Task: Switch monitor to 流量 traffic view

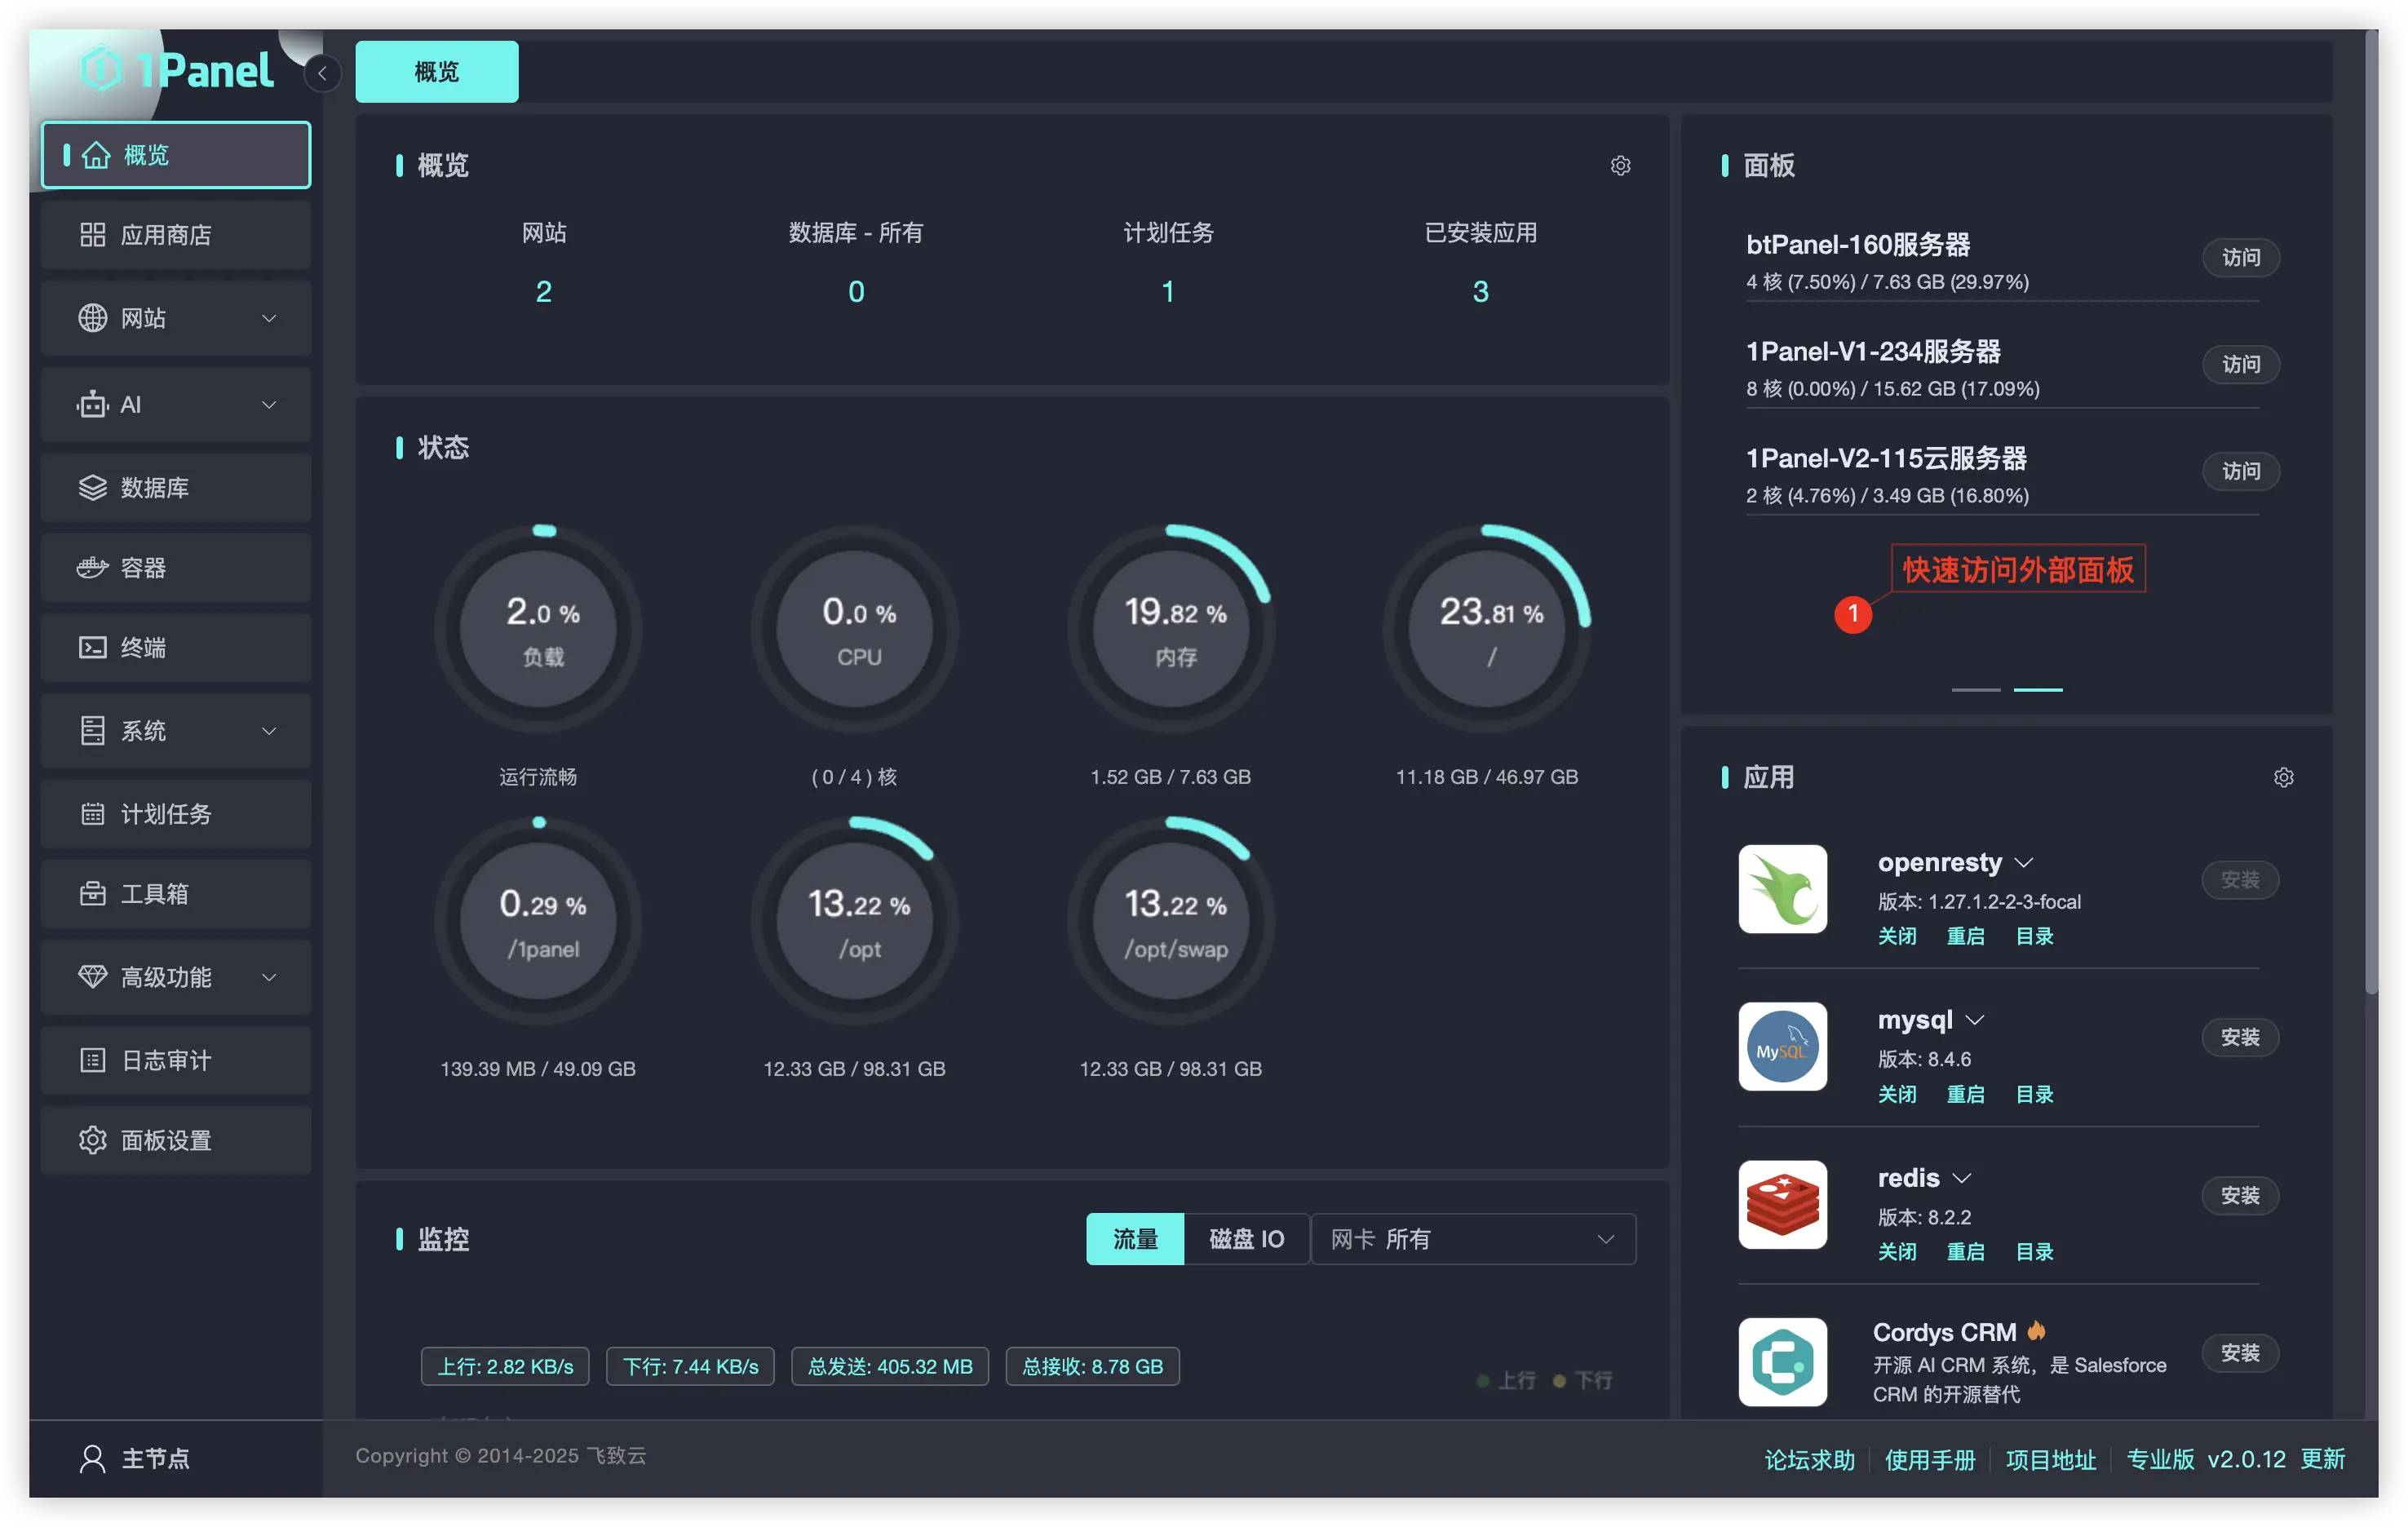Action: coord(1135,1239)
